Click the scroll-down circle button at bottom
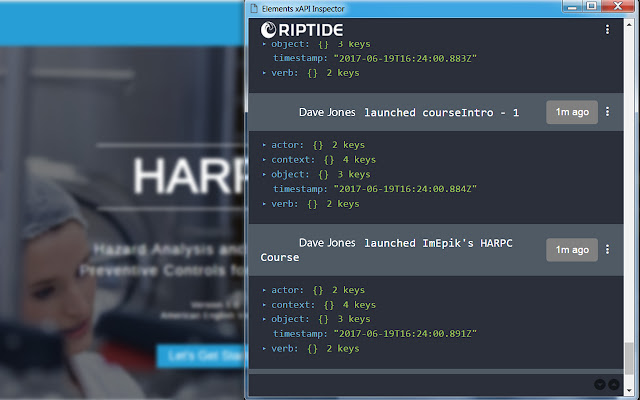The height and width of the screenshot is (400, 640). pos(600,384)
